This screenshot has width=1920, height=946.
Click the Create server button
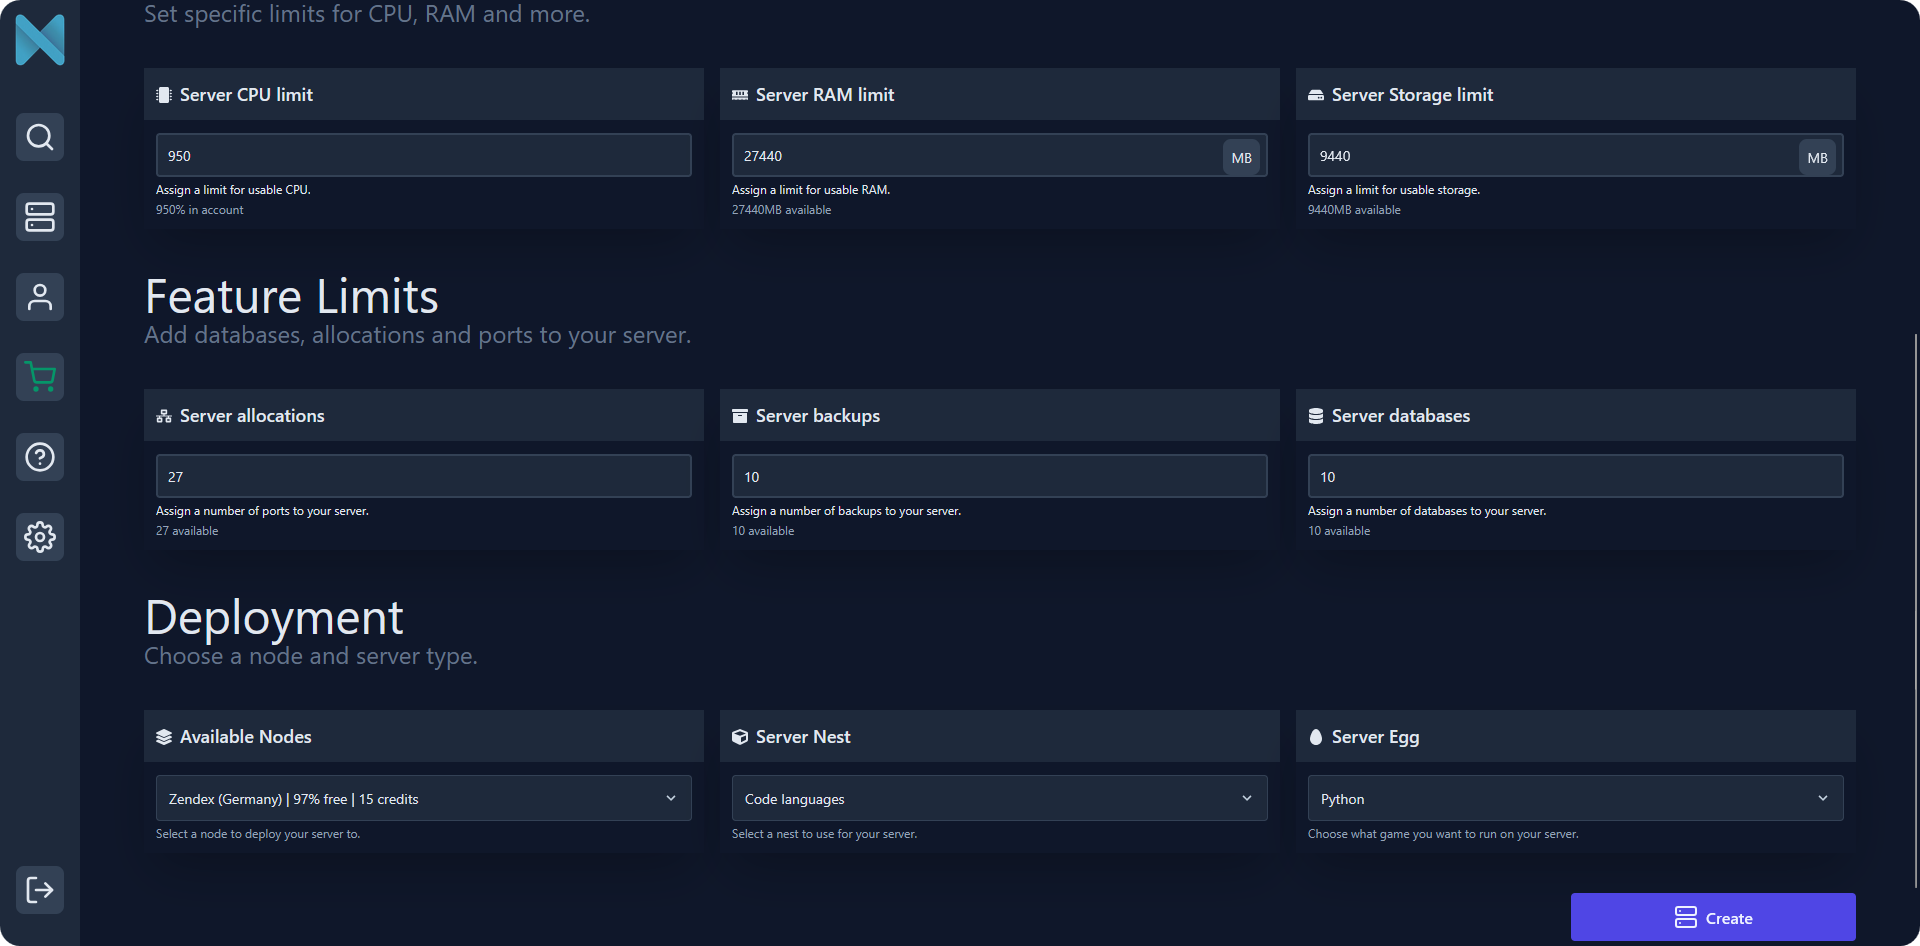[1713, 917]
